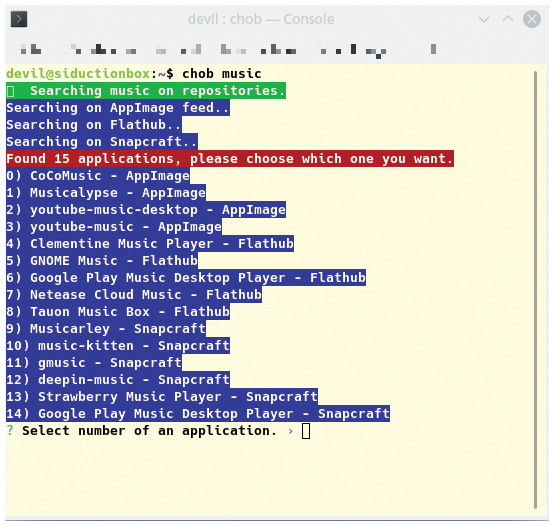Minimize the Console window with down chevron

point(484,19)
